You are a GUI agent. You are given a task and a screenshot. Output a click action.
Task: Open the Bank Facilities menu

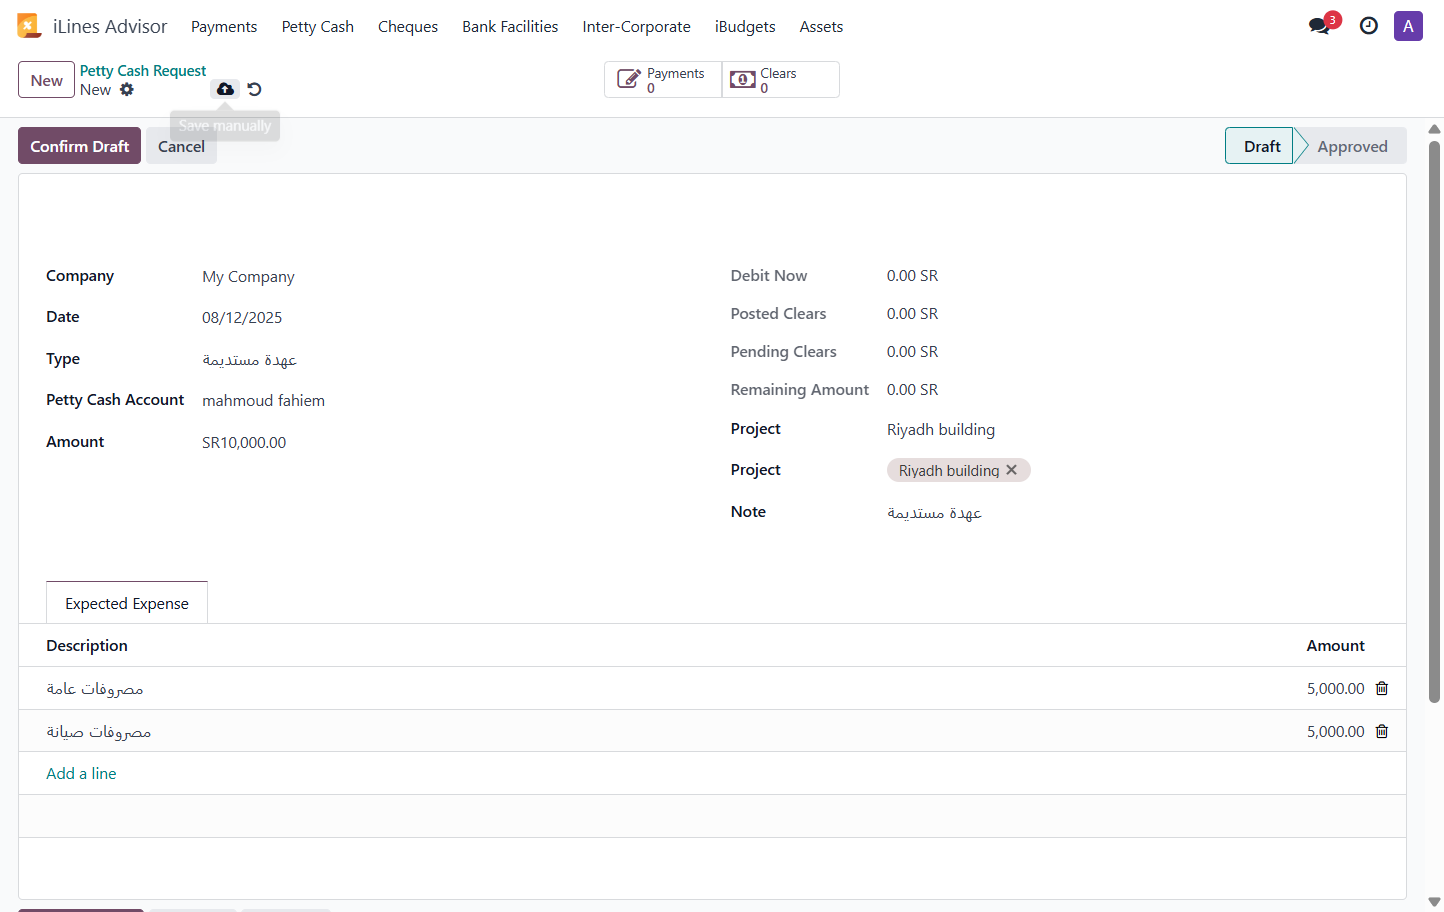(x=510, y=27)
